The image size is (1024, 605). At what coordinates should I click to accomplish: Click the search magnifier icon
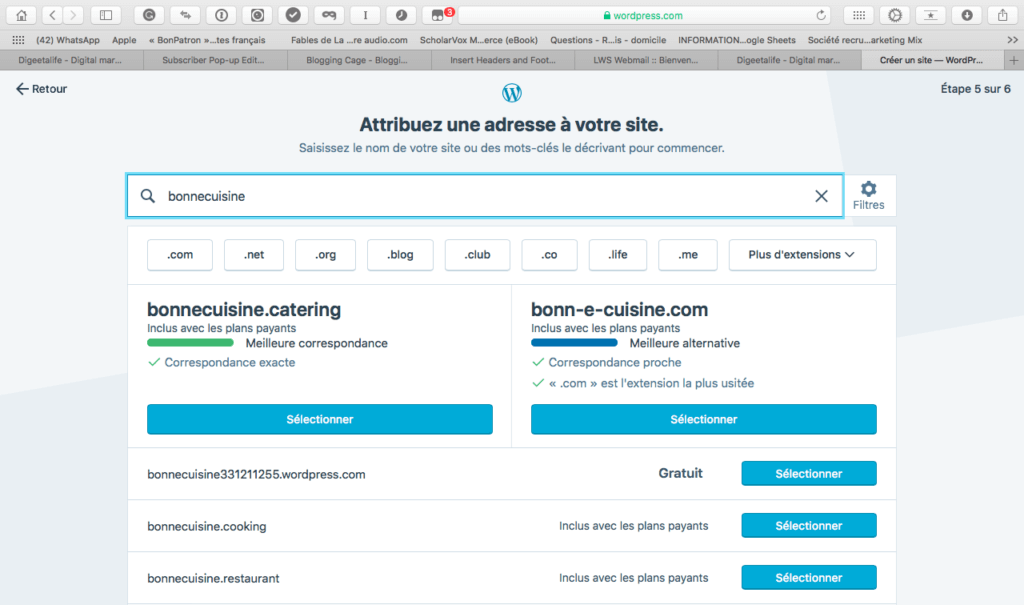[x=148, y=196]
